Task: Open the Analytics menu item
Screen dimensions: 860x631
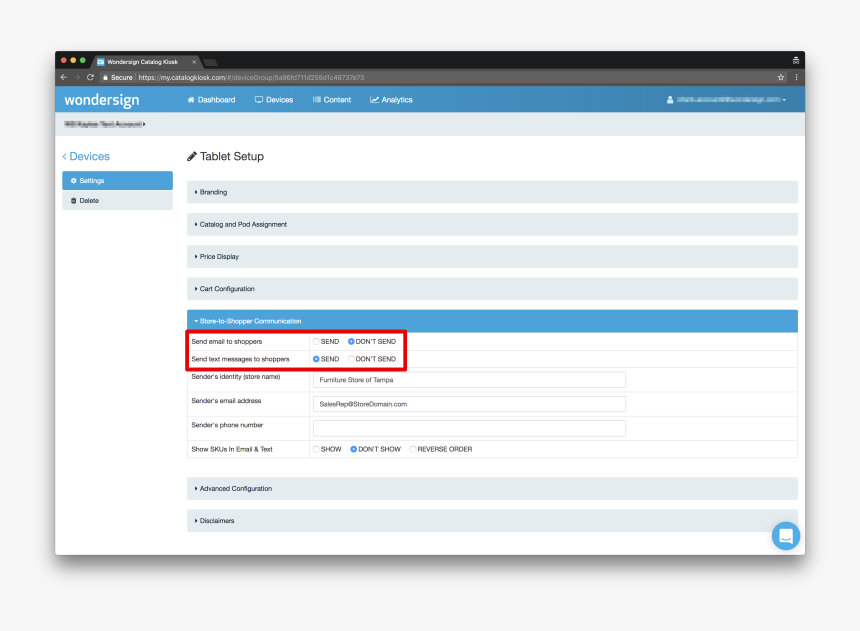Action: point(391,100)
